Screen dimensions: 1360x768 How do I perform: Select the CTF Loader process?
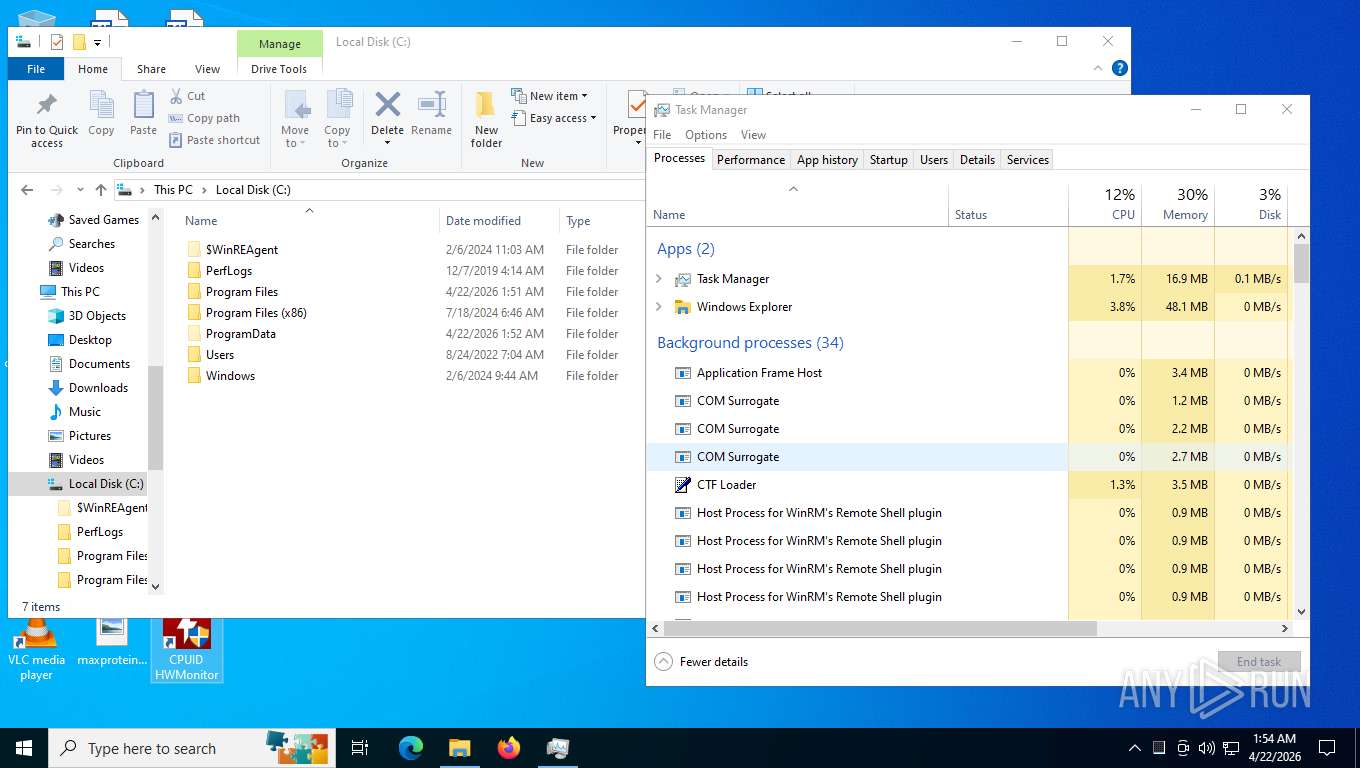coord(857,485)
